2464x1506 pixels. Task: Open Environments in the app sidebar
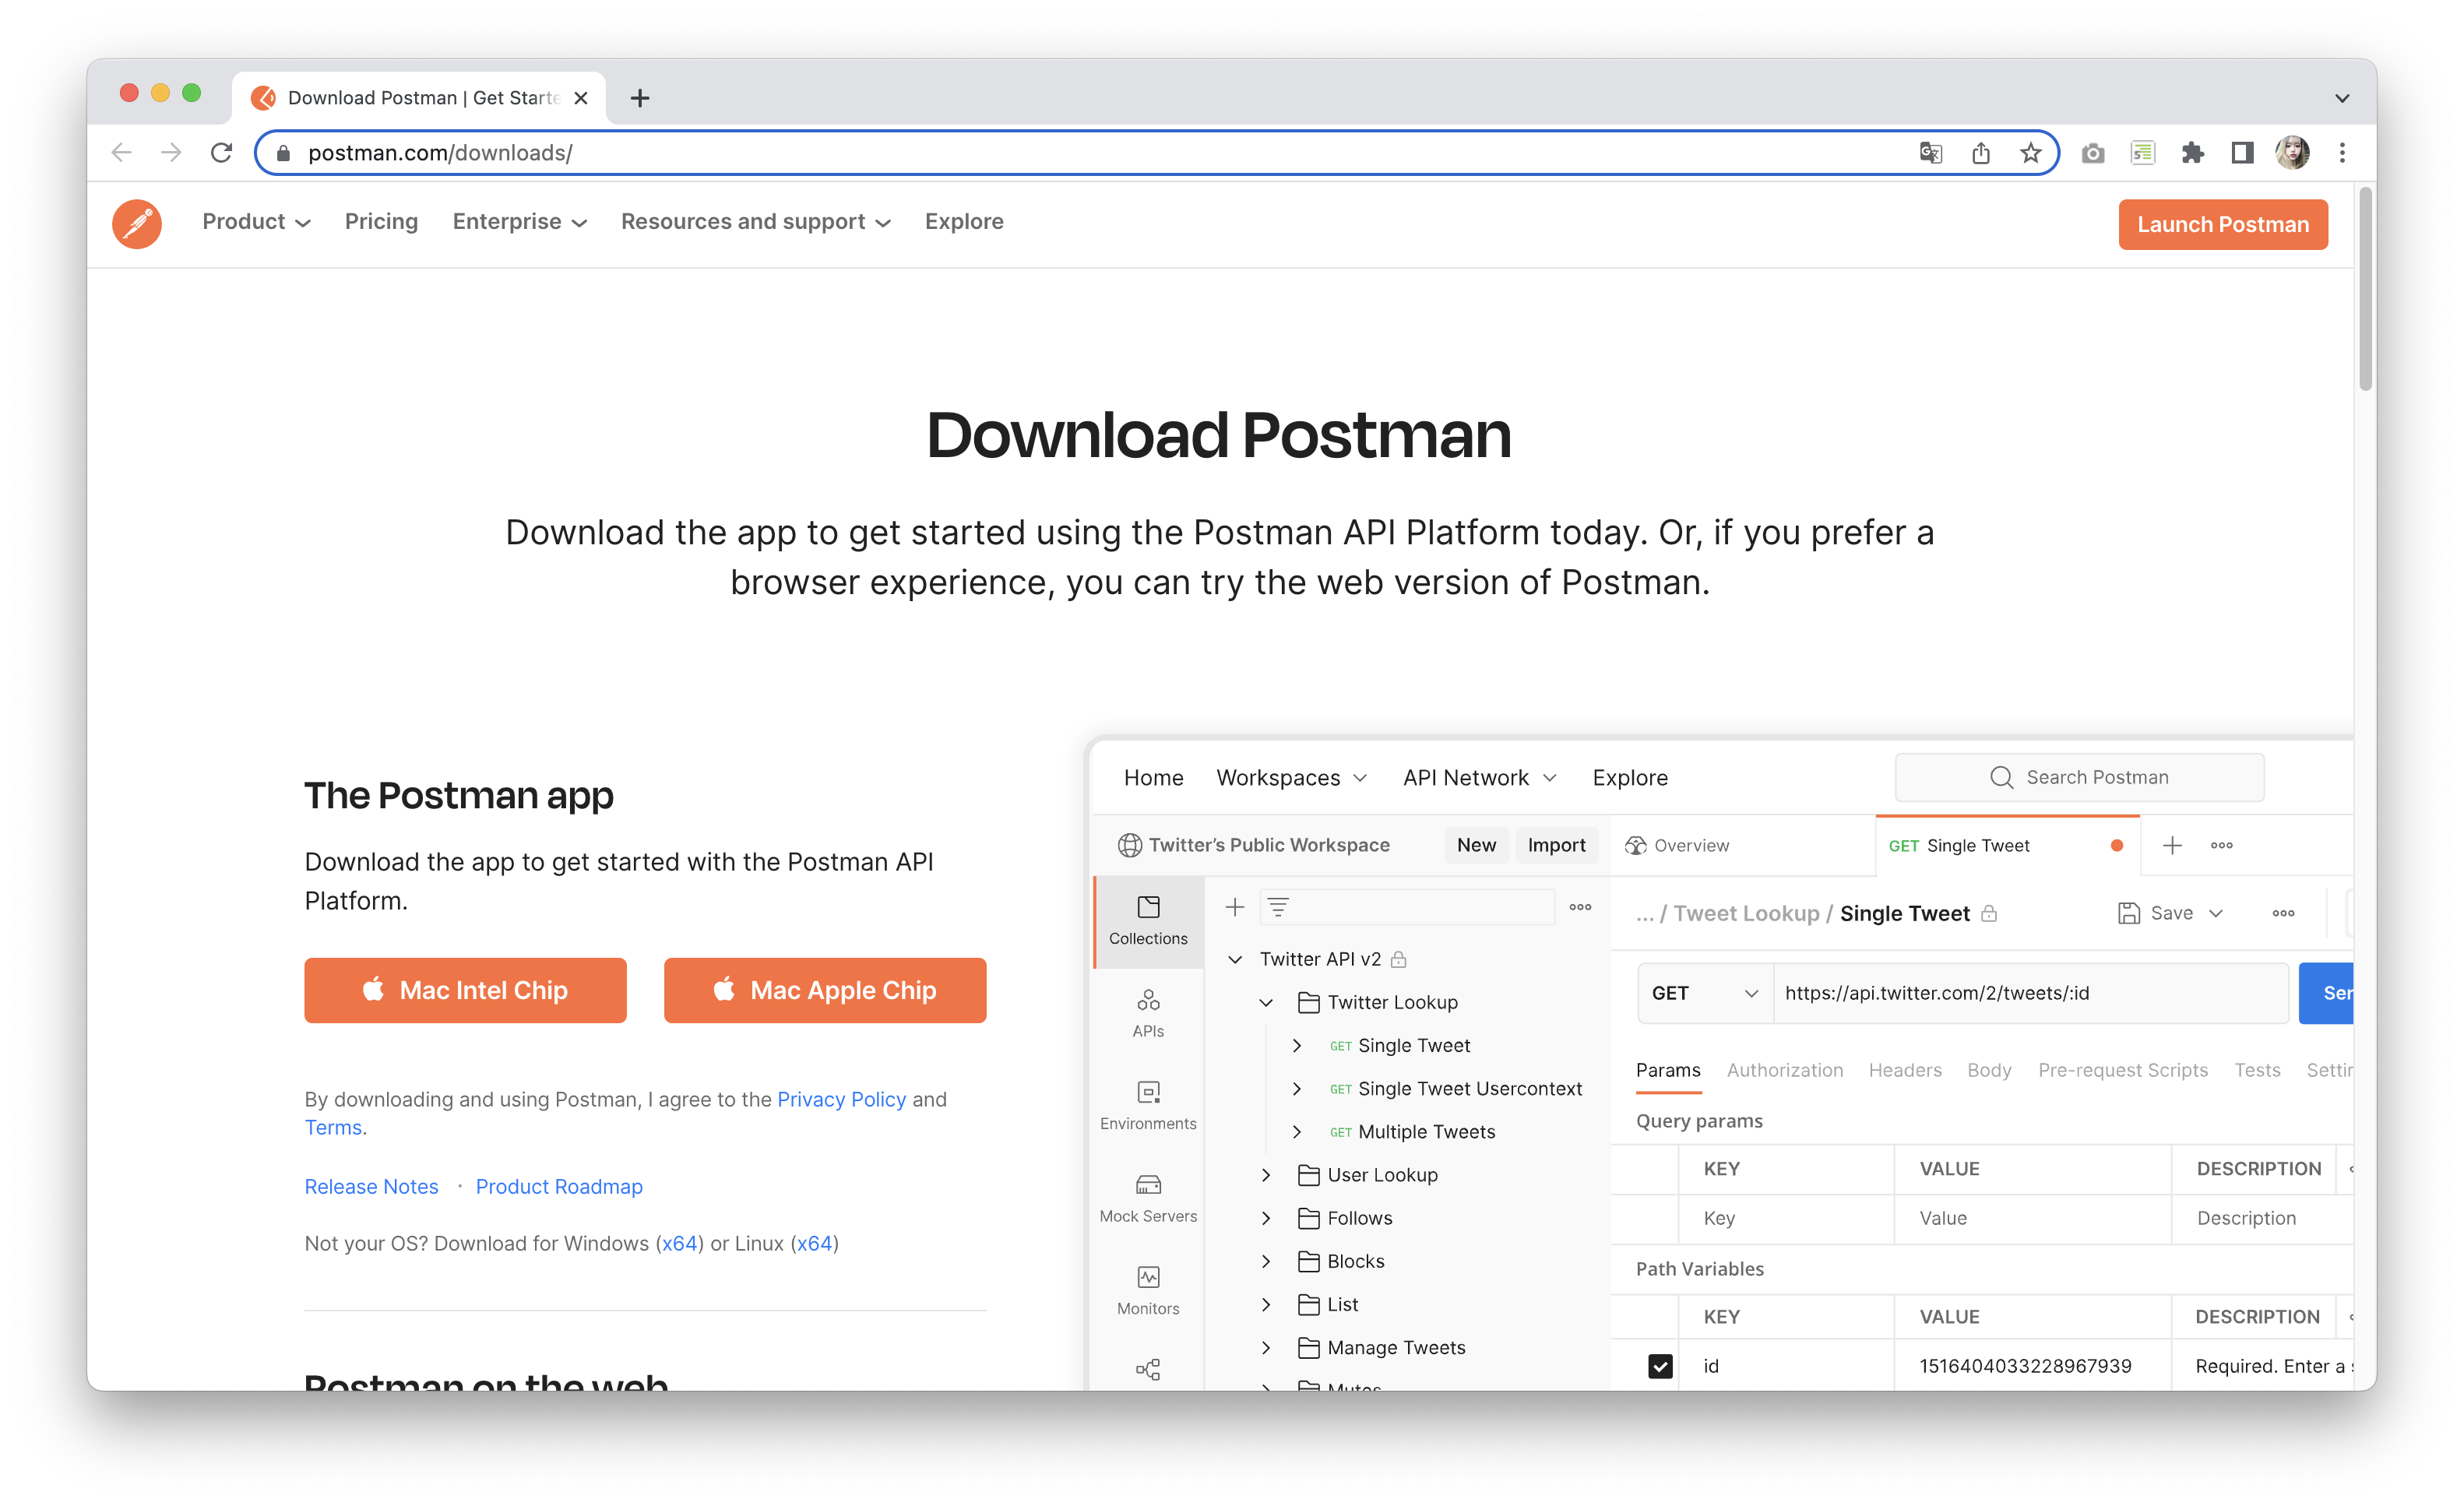coord(1148,1106)
